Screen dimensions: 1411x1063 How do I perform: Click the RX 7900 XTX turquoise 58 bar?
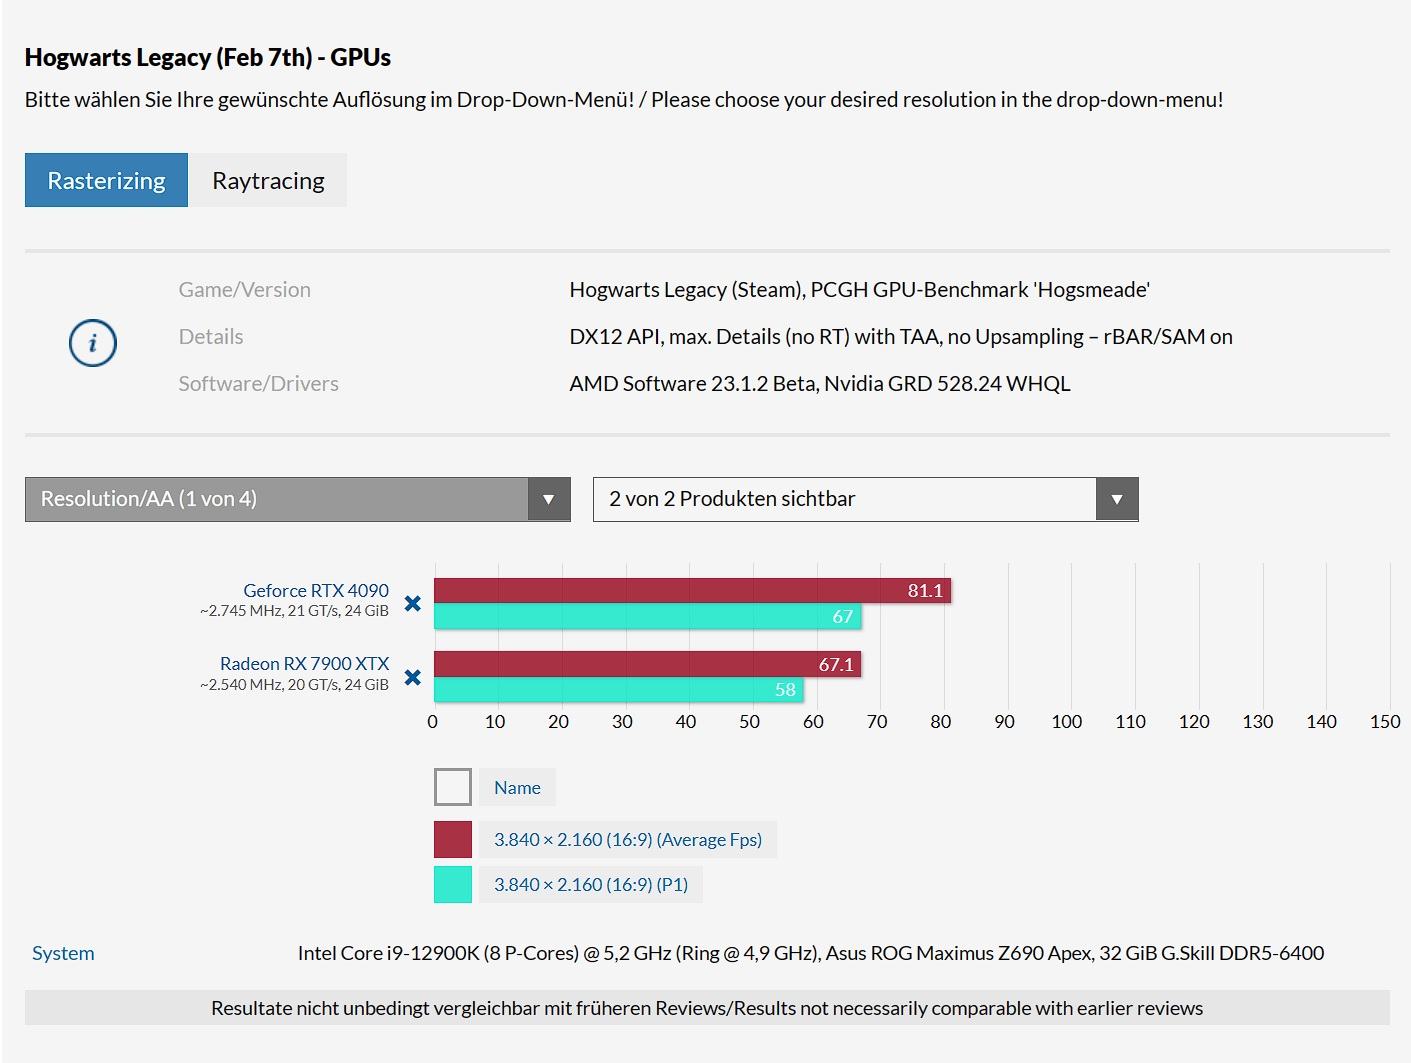618,690
